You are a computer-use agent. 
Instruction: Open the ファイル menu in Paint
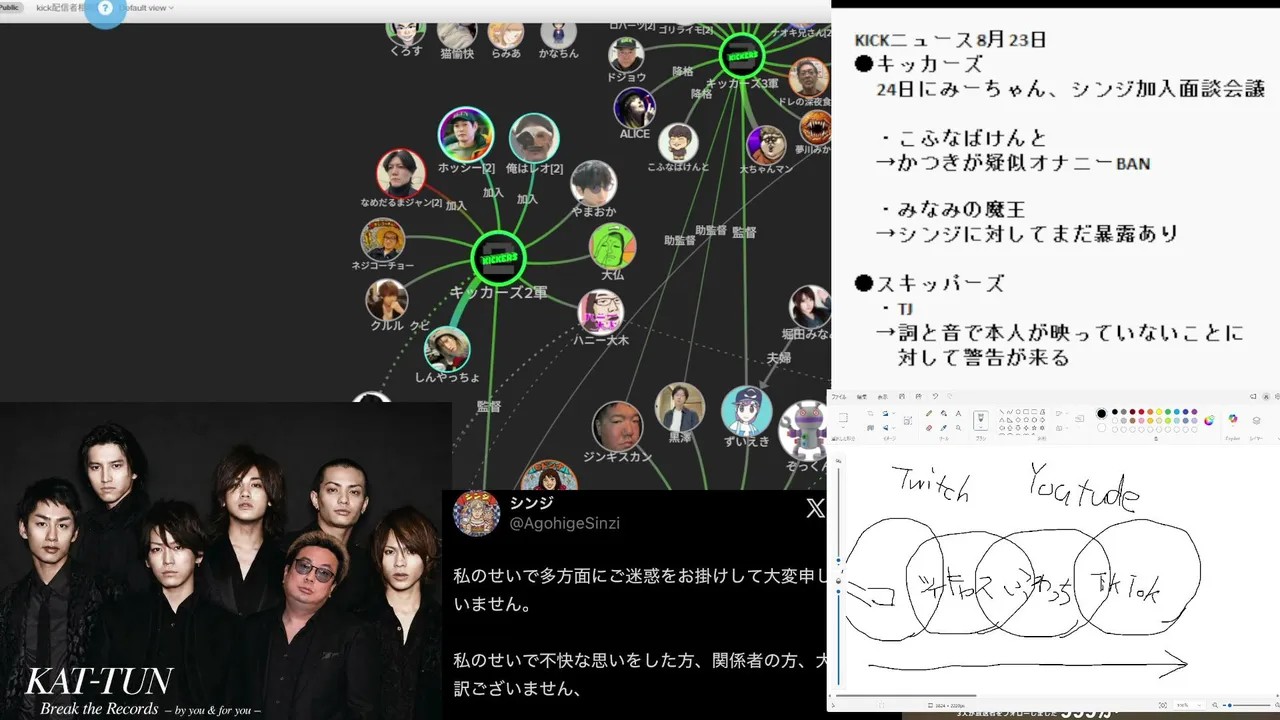(839, 397)
